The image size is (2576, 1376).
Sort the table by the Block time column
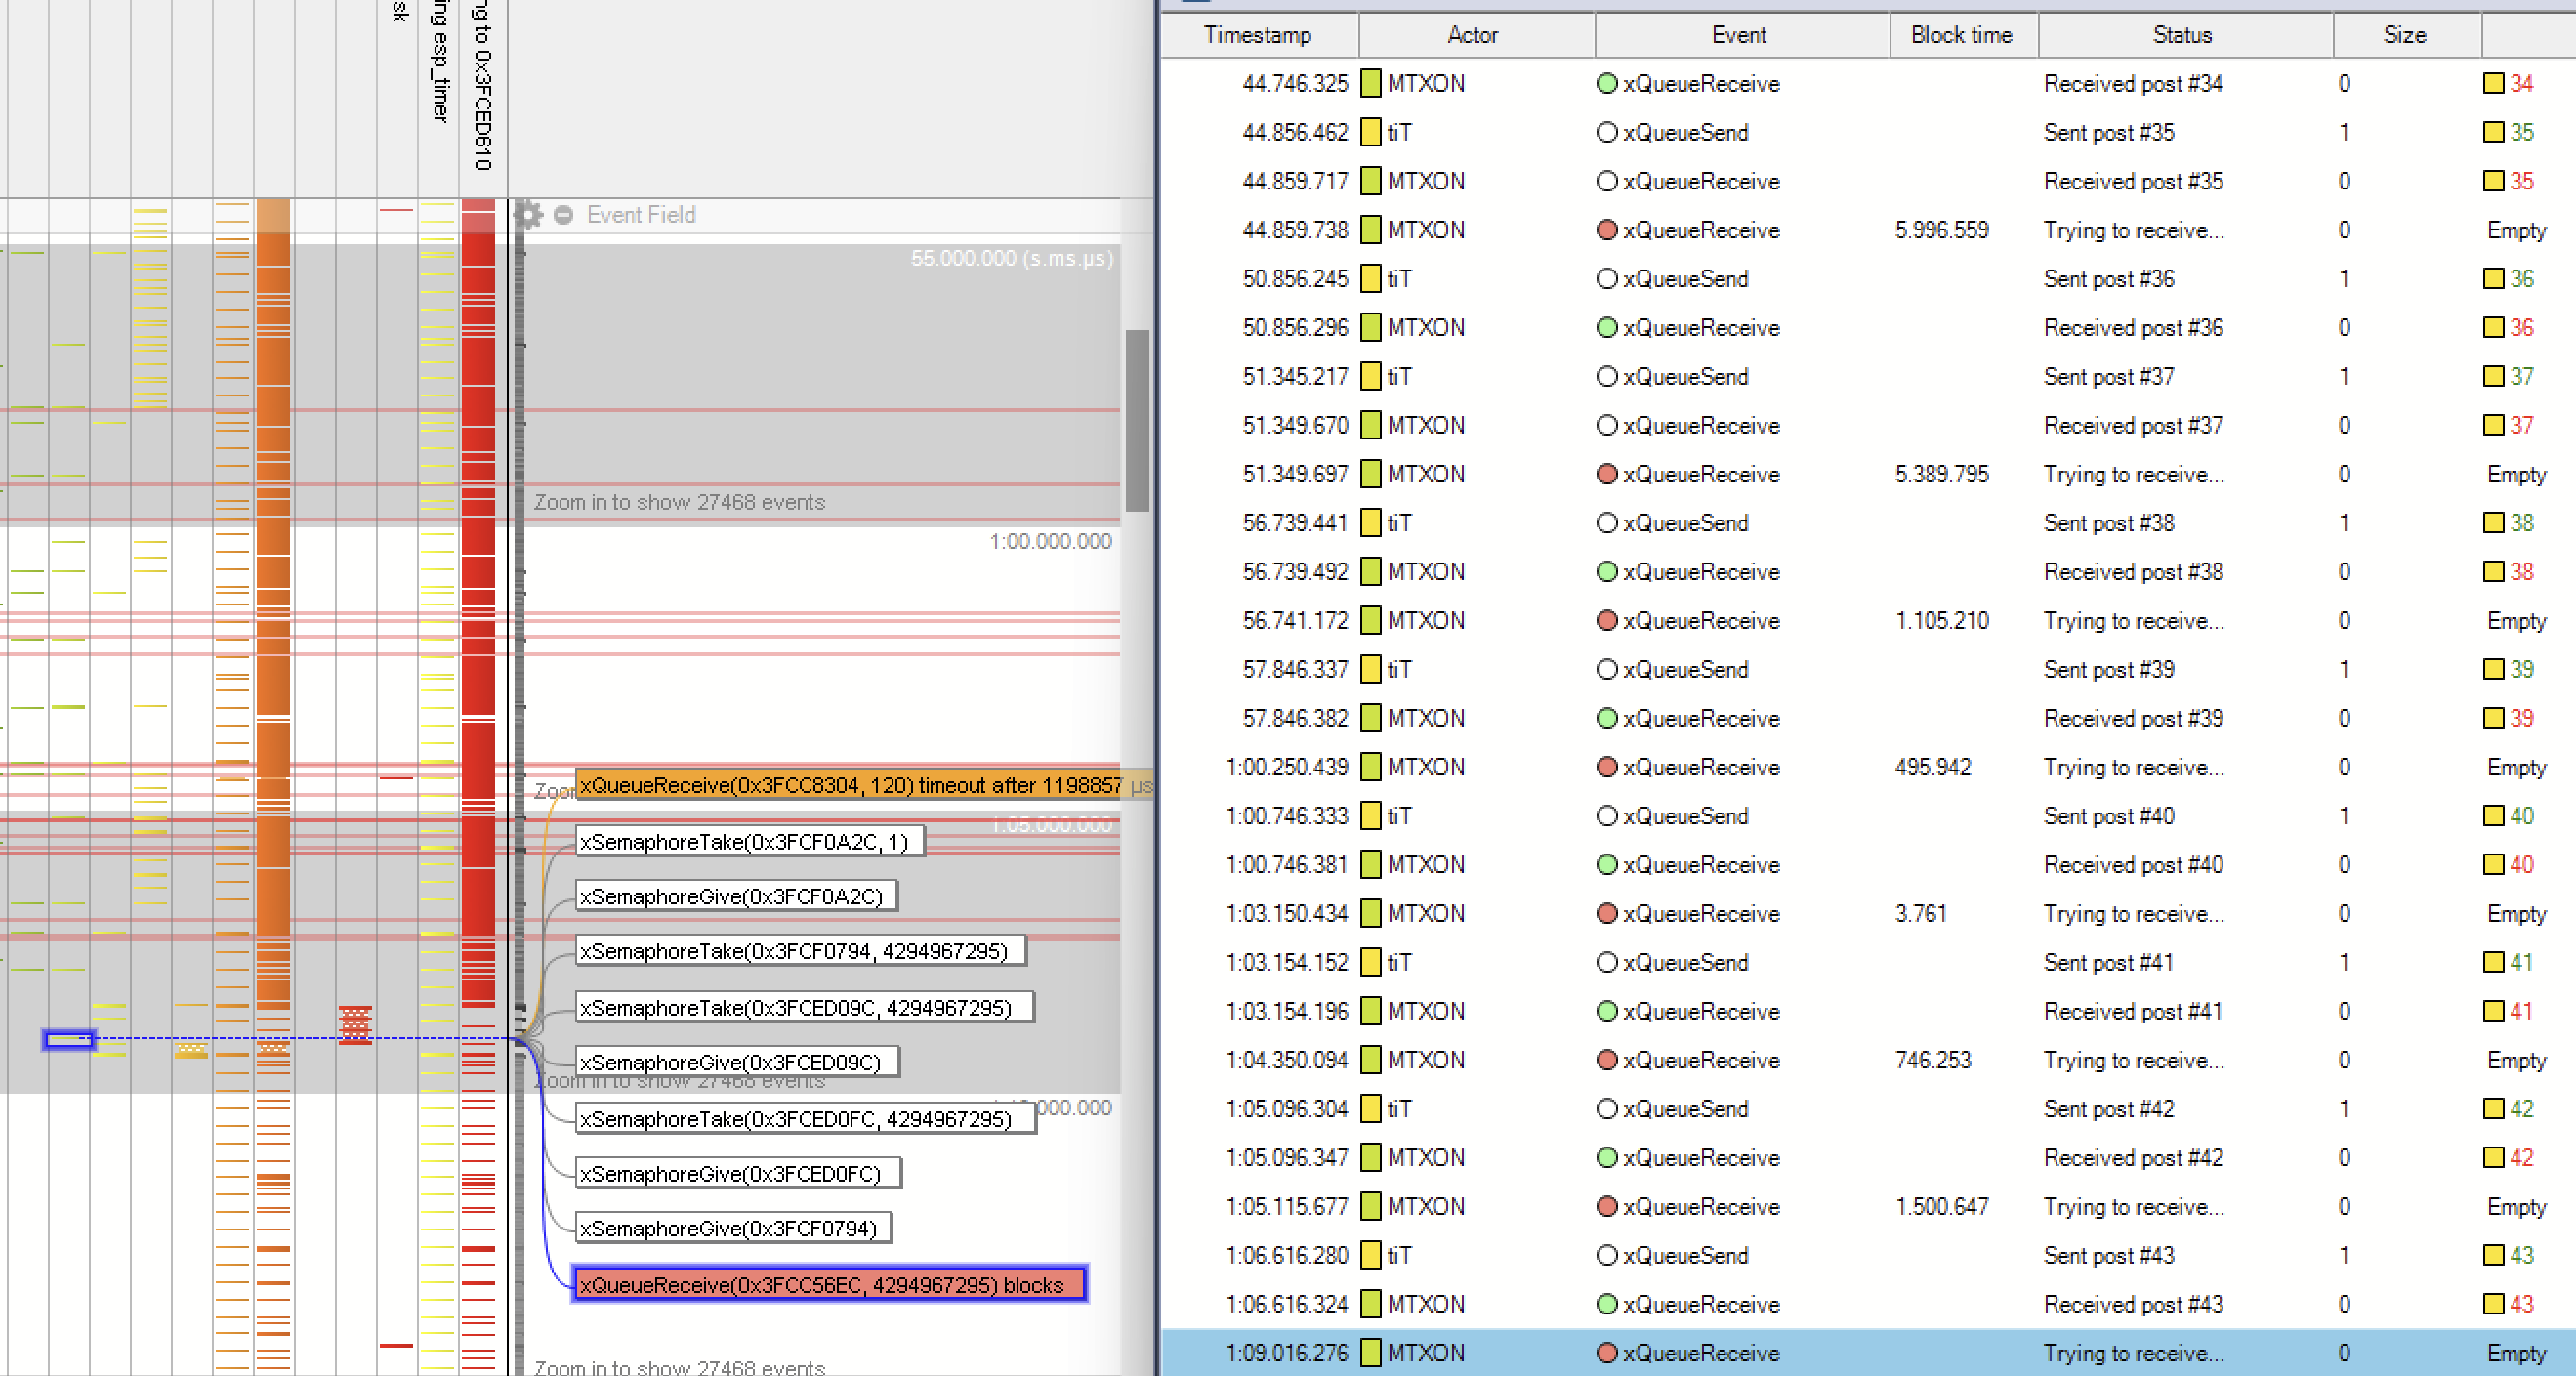1961,34
